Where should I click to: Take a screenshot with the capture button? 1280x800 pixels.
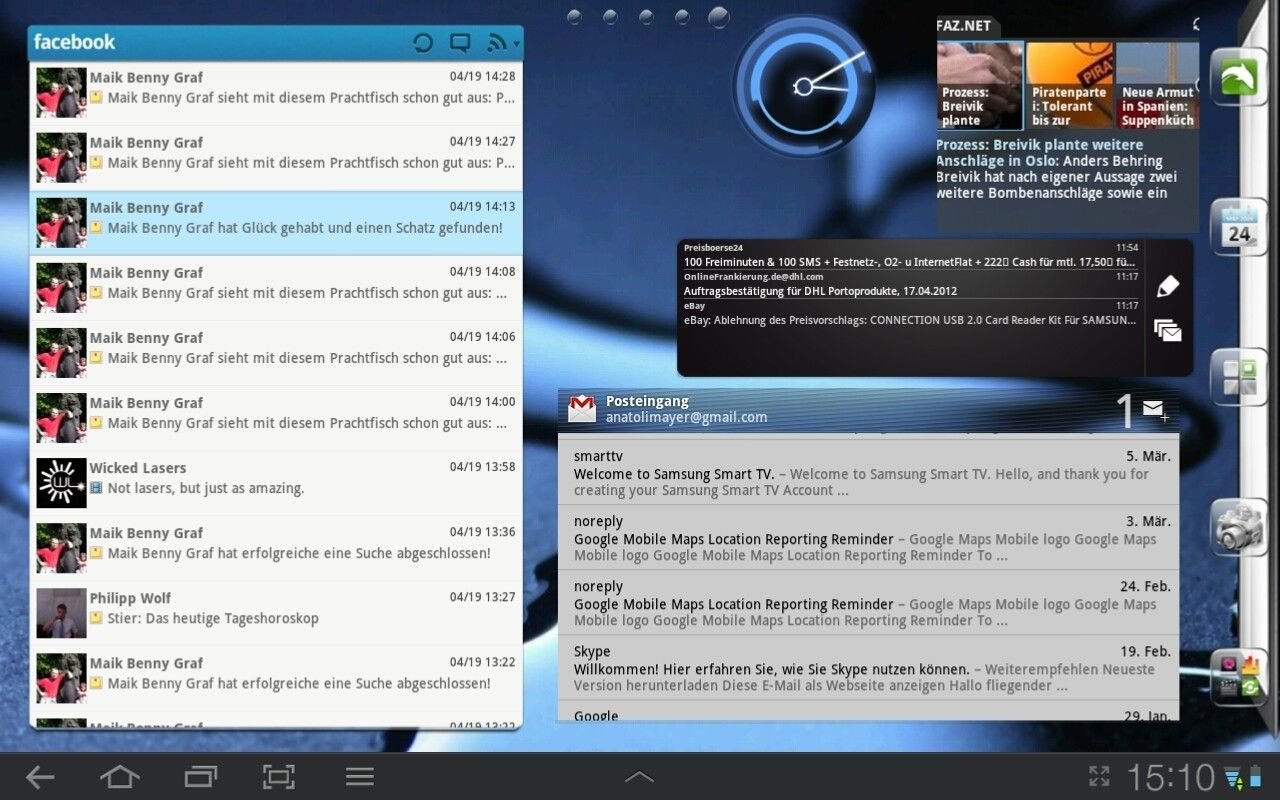coord(279,777)
